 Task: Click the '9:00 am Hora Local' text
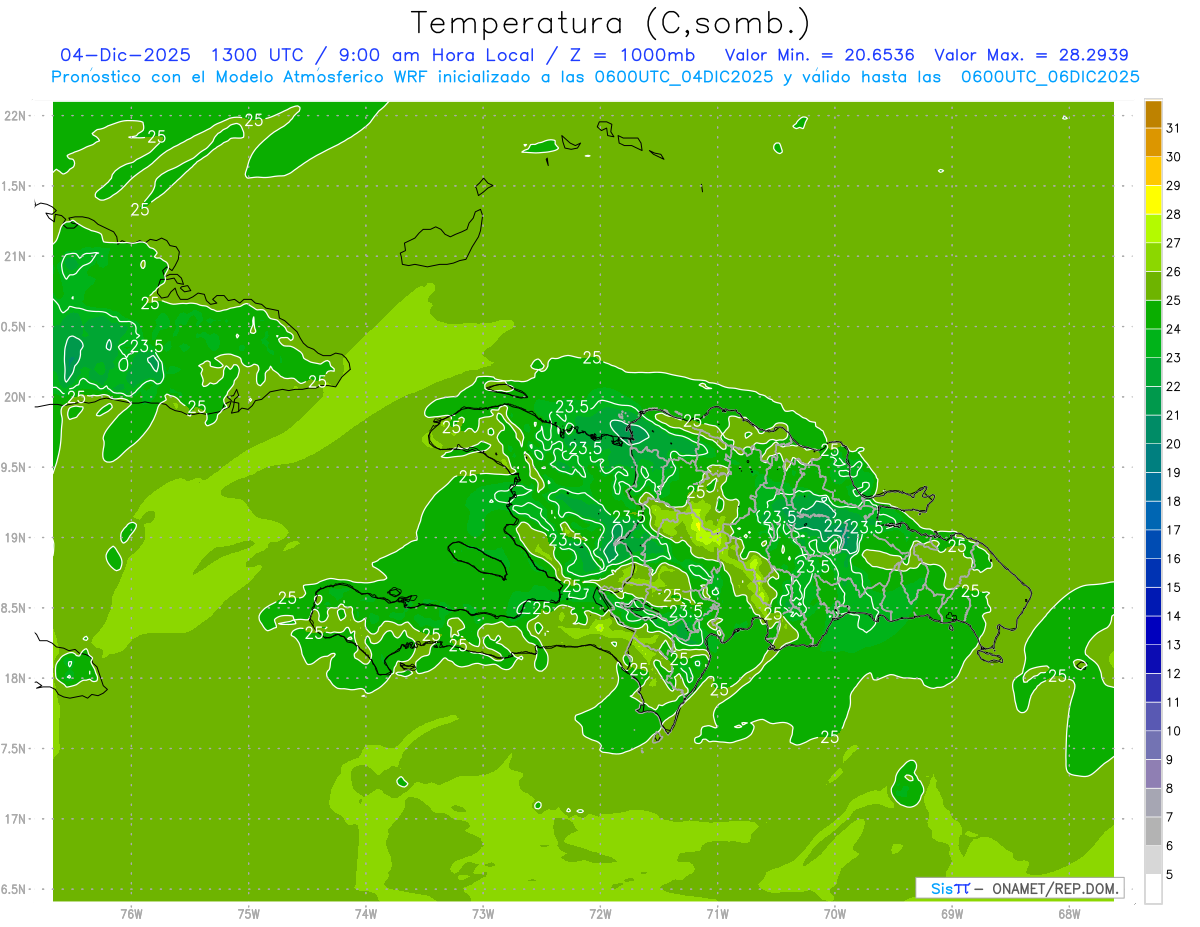coord(435,55)
